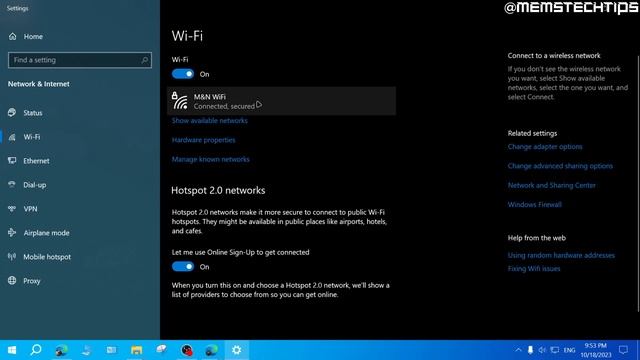Click the M&N WiFi secured signal icon
The image size is (640, 360).
(x=180, y=101)
